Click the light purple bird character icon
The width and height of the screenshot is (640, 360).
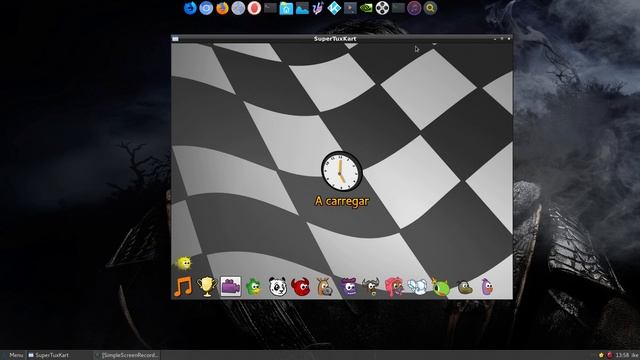tap(487, 287)
